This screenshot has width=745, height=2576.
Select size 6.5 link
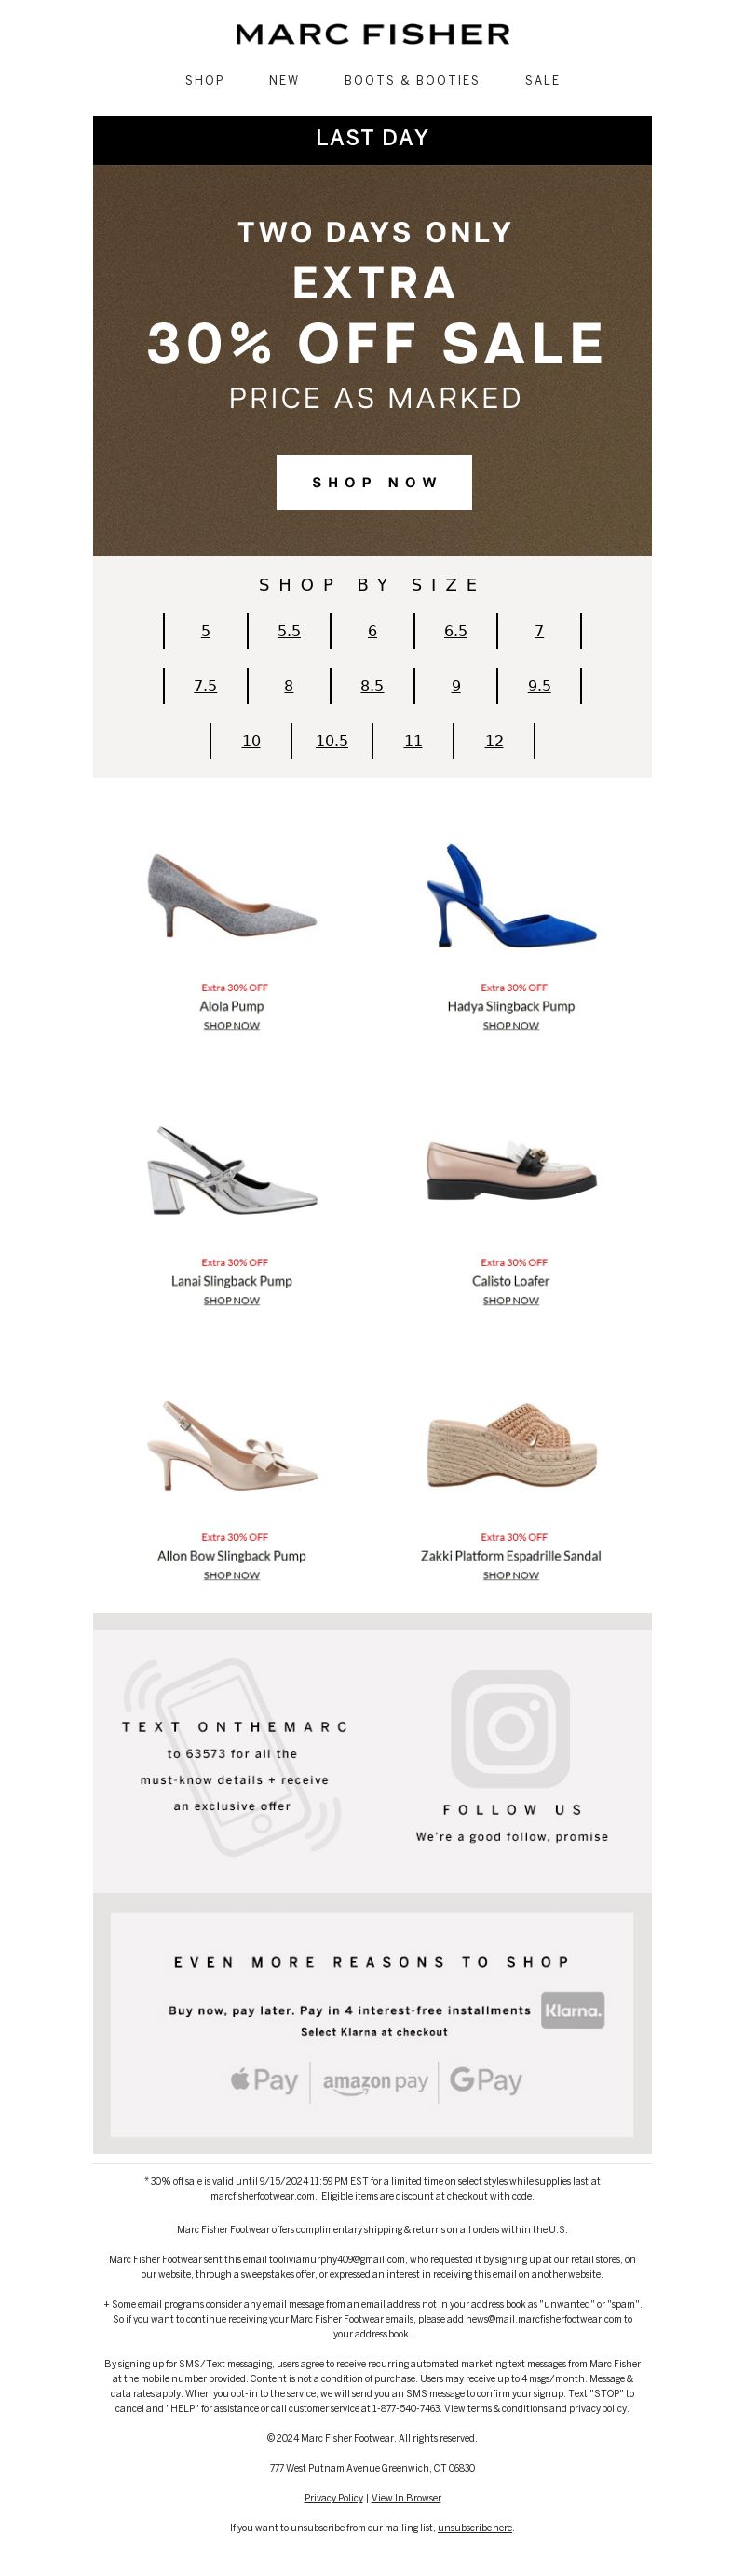(456, 631)
